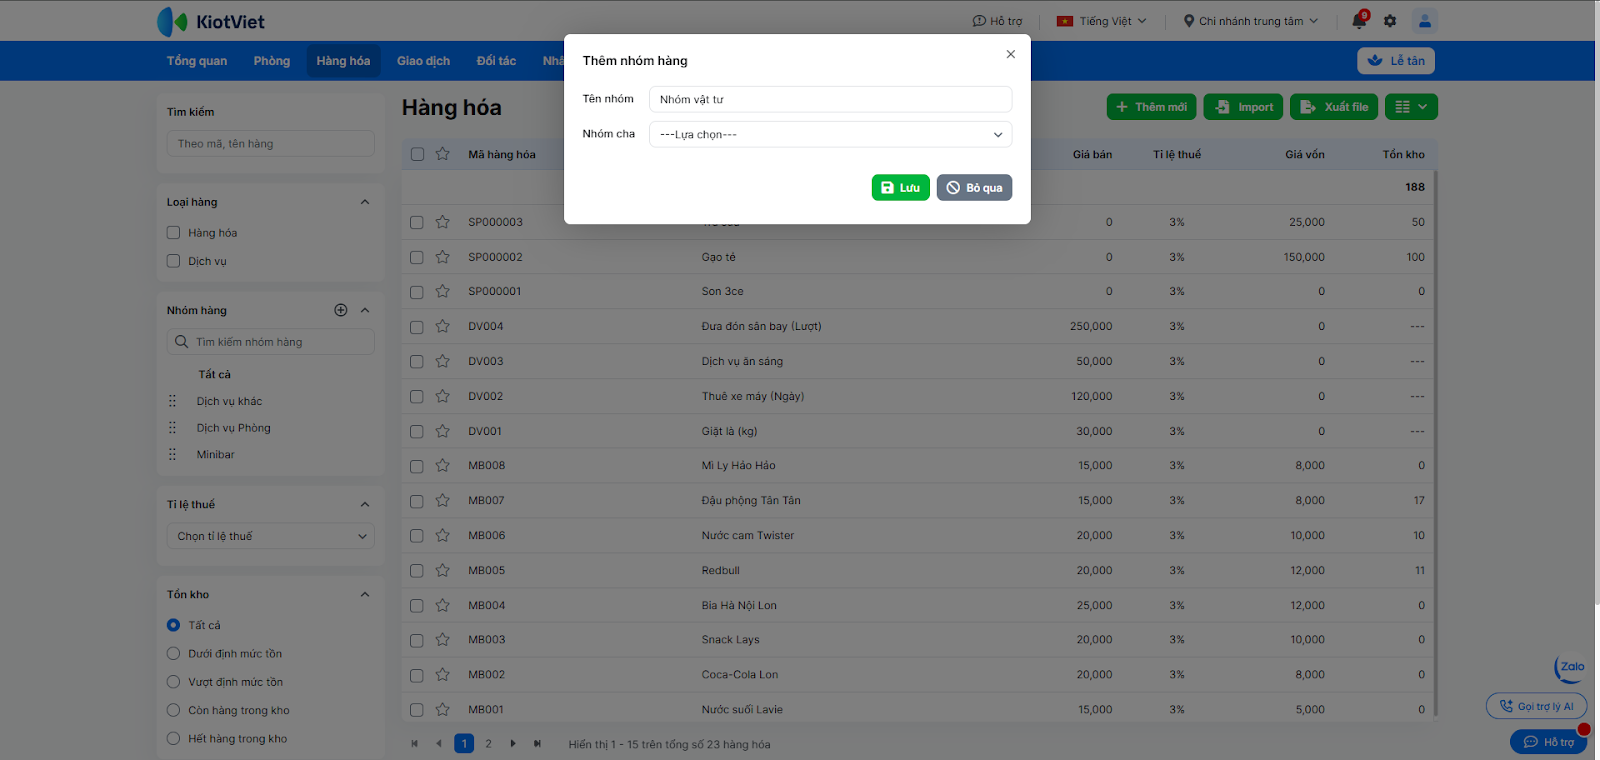Image resolution: width=1600 pixels, height=760 pixels.
Task: Click the Theo mã, tên hàng search field
Action: (x=271, y=144)
